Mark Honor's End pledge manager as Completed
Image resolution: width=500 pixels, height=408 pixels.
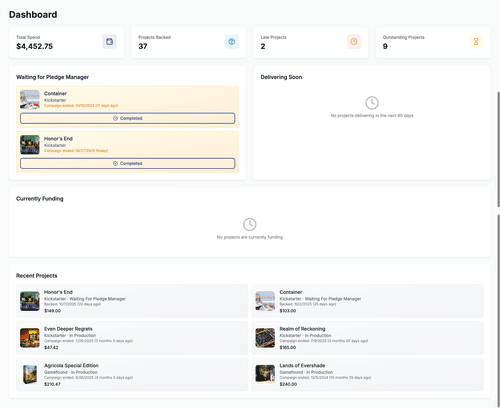tap(128, 163)
